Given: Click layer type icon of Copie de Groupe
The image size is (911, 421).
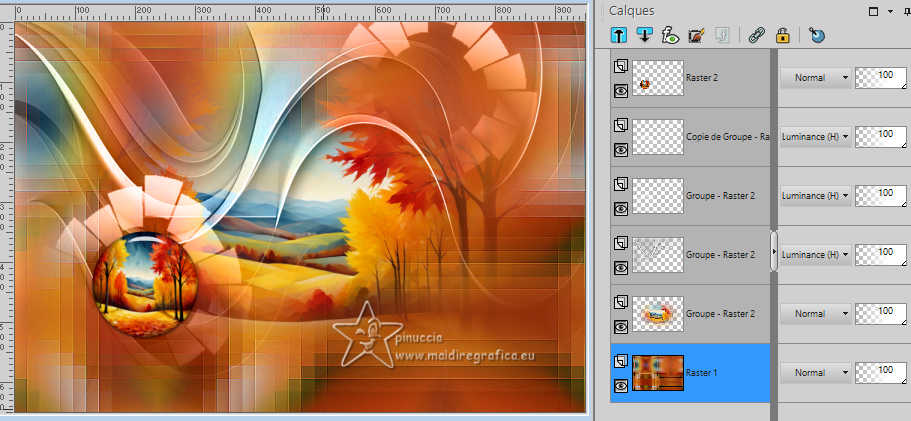Looking at the screenshot, I should pyautogui.click(x=621, y=125).
